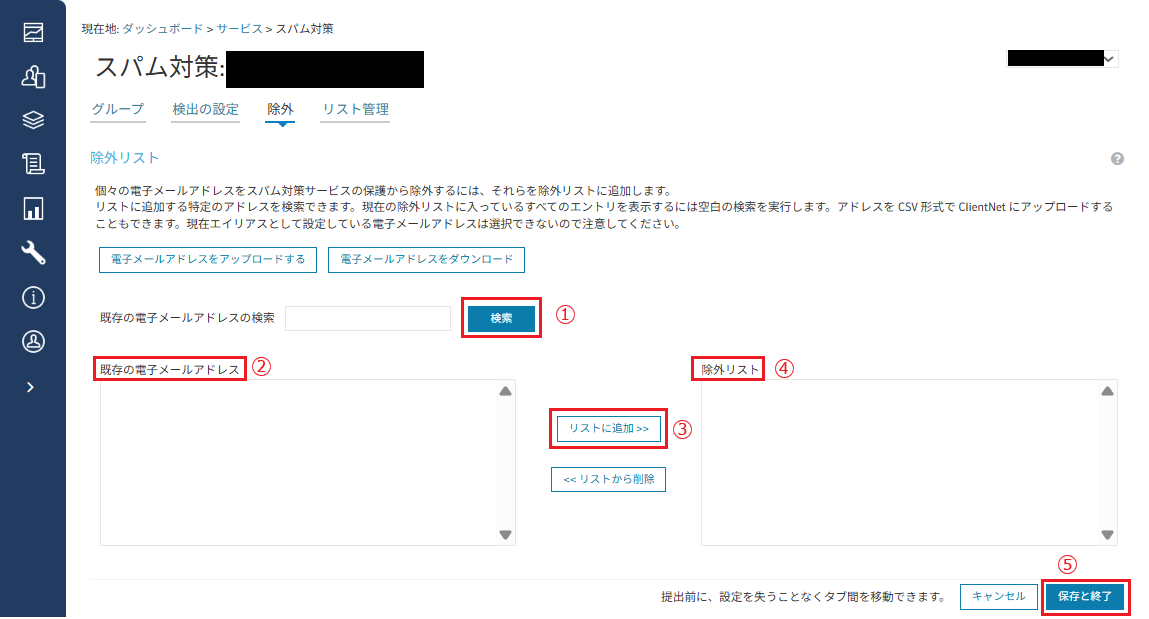Open the information icon in sidebar

pyautogui.click(x=33, y=297)
